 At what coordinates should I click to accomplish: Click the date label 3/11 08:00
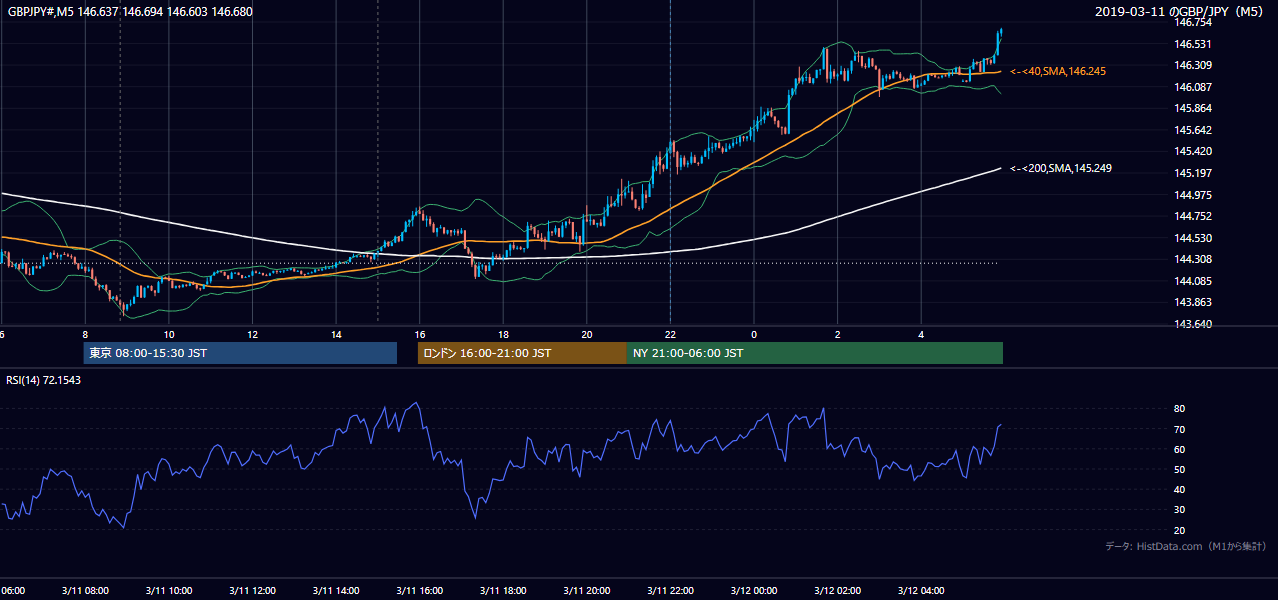(x=85, y=591)
